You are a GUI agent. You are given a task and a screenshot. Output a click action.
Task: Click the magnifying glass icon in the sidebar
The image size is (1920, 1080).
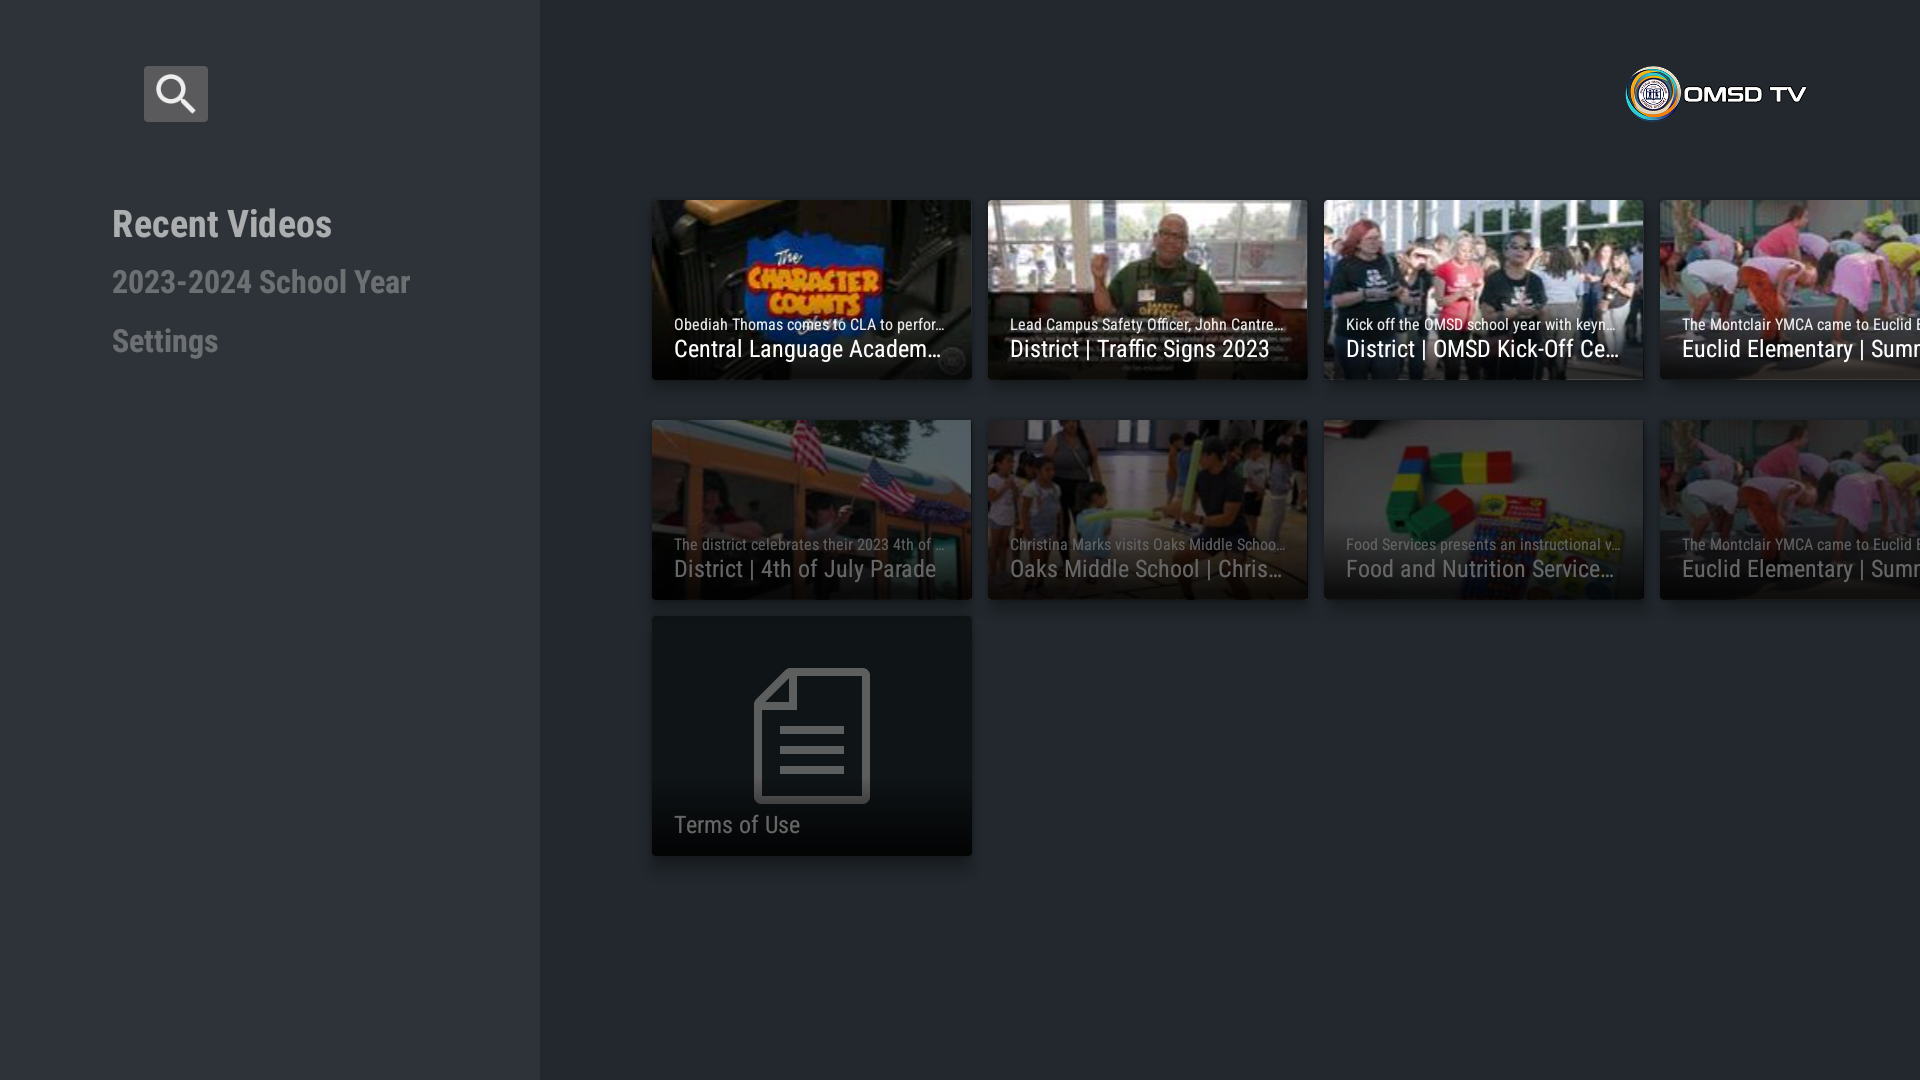pos(176,93)
